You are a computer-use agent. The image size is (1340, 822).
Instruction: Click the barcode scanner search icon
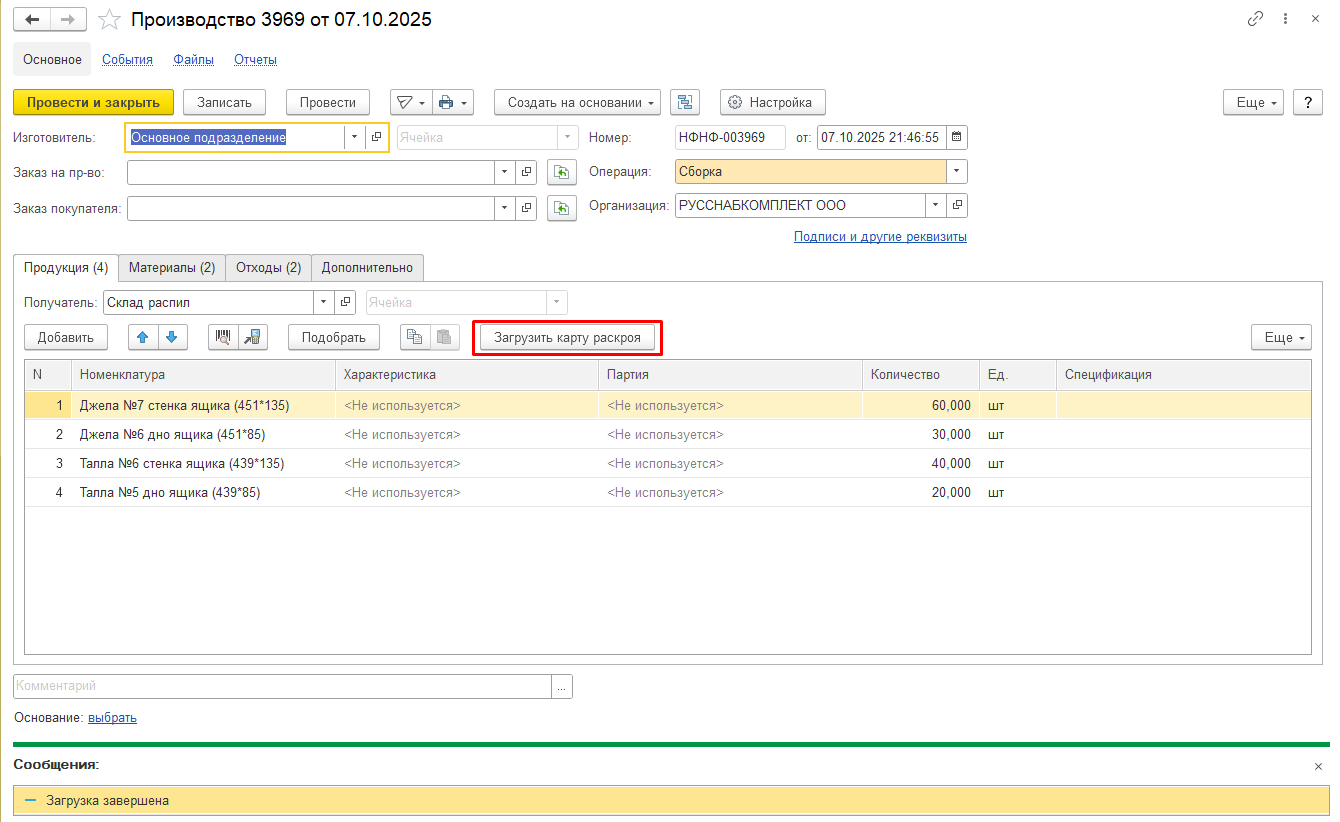coord(223,337)
